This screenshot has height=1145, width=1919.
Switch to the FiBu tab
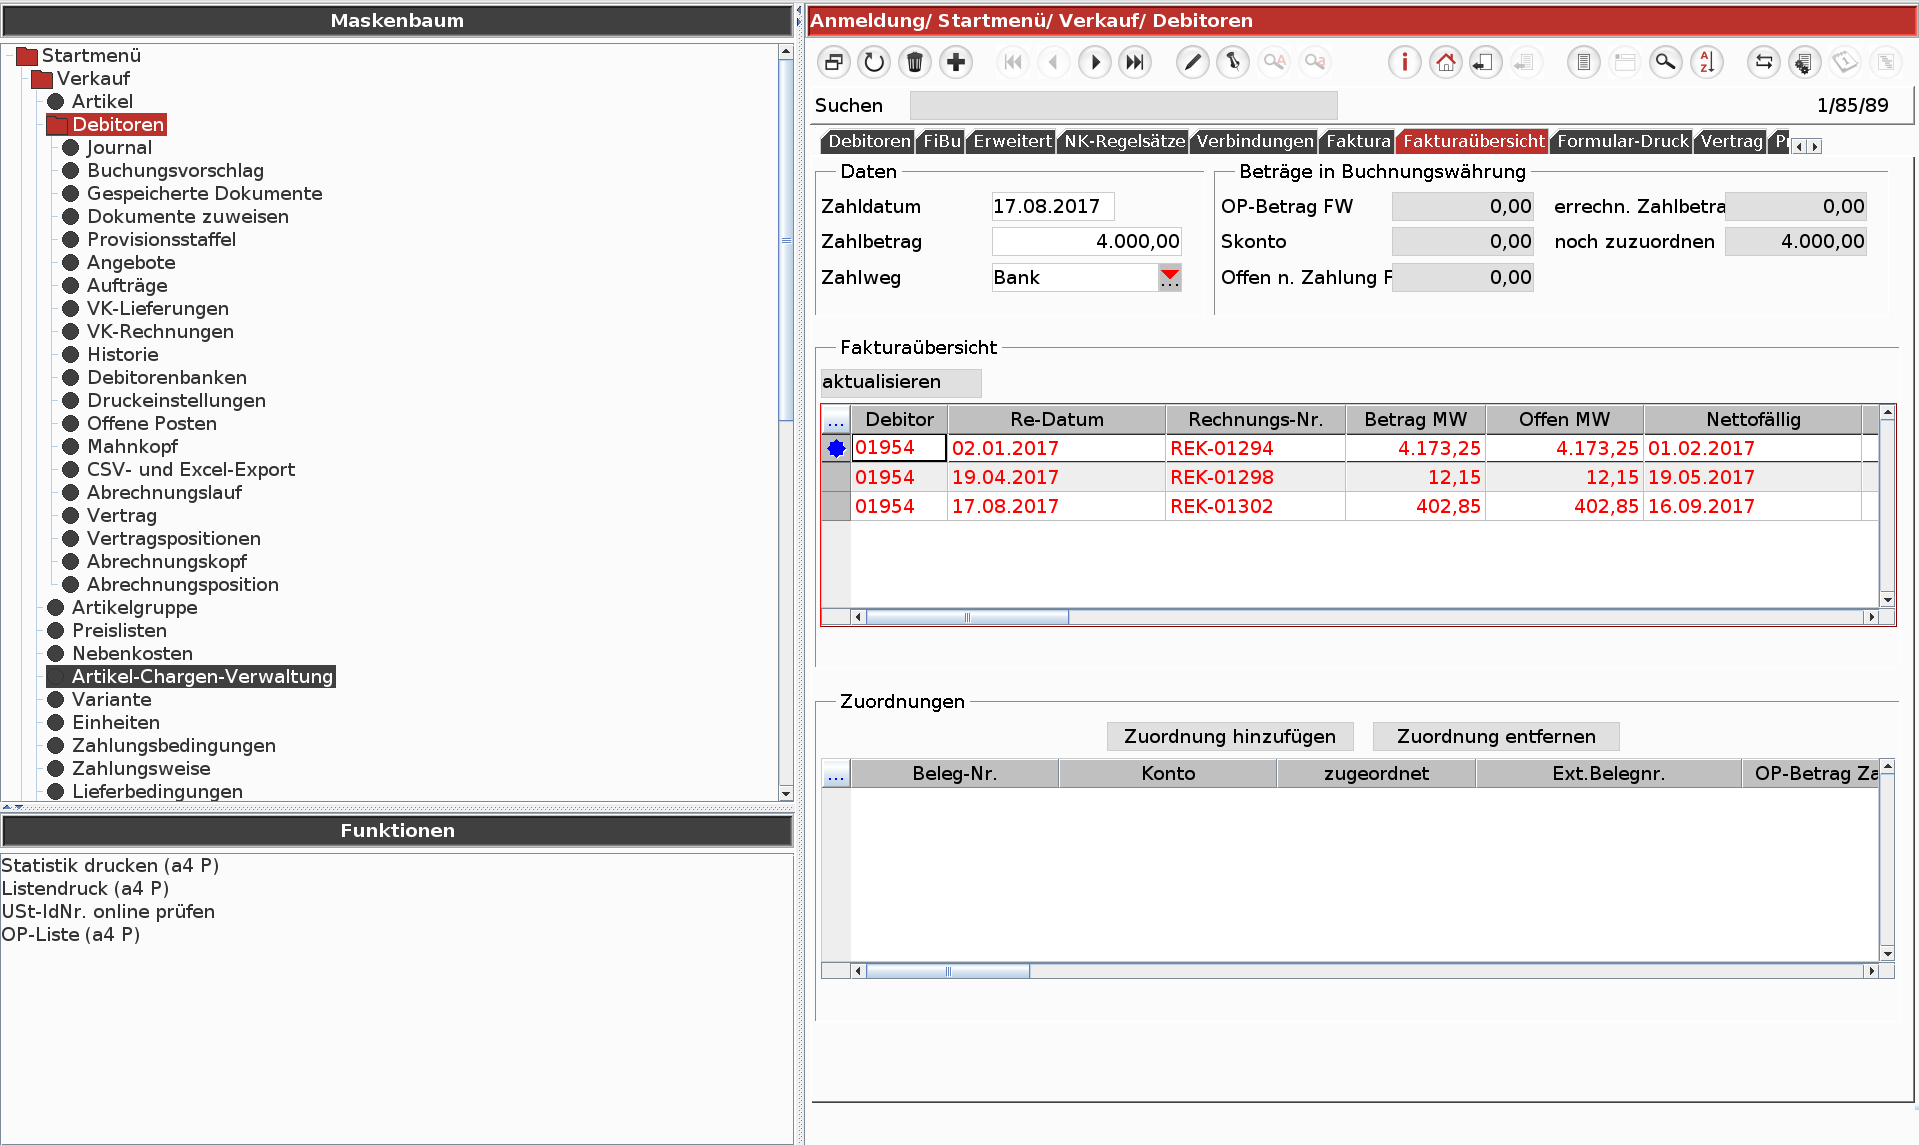(x=941, y=142)
